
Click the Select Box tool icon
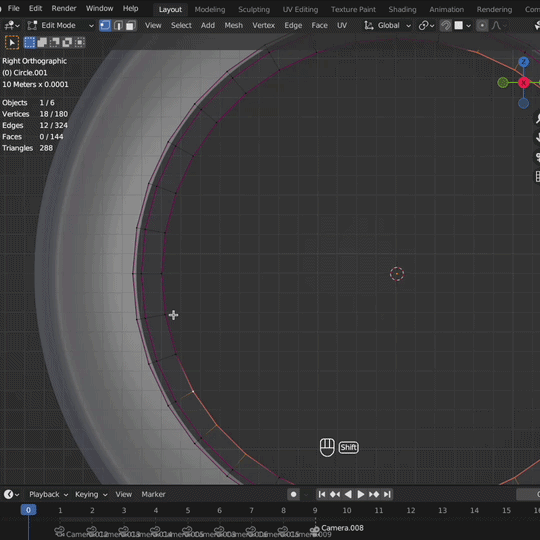coord(12,43)
